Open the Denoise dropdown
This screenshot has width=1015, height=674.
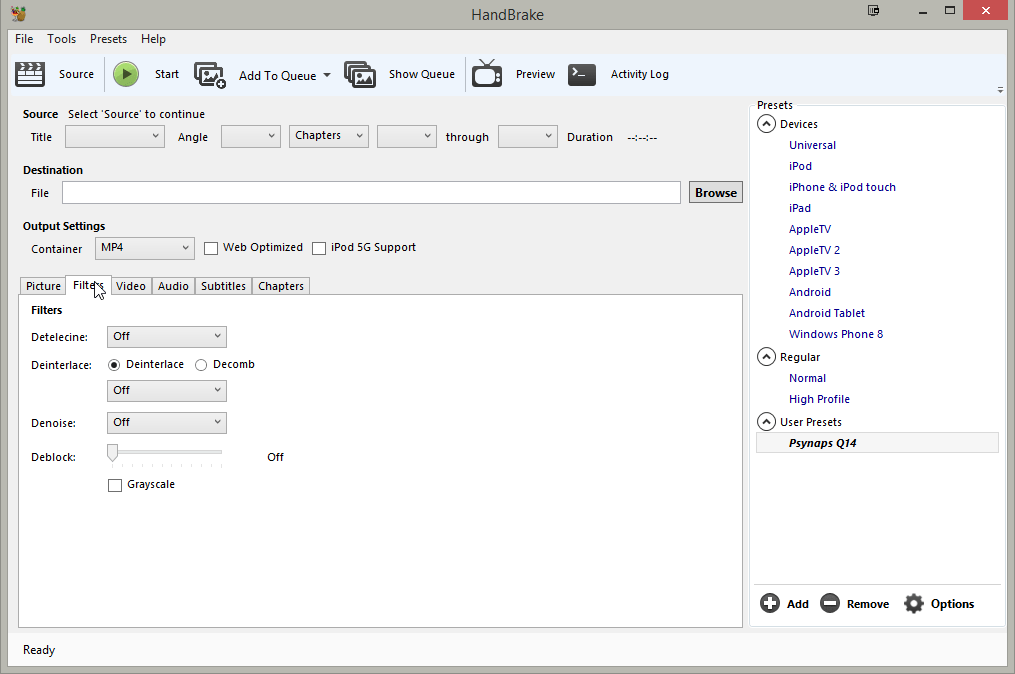[x=167, y=423]
